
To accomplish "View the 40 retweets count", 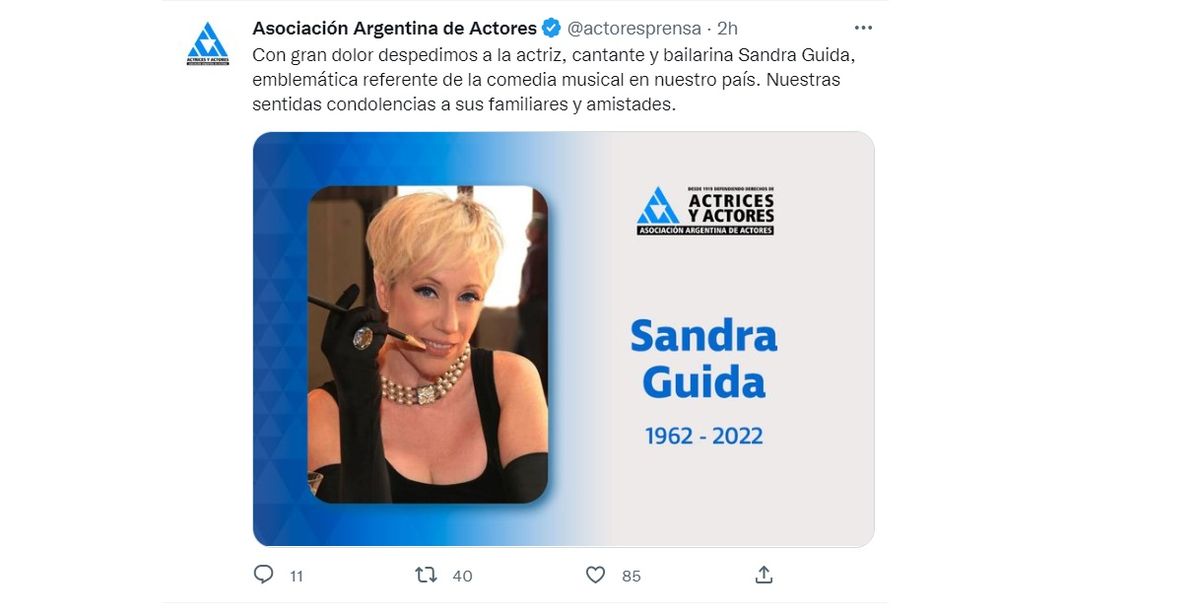I will click(462, 576).
